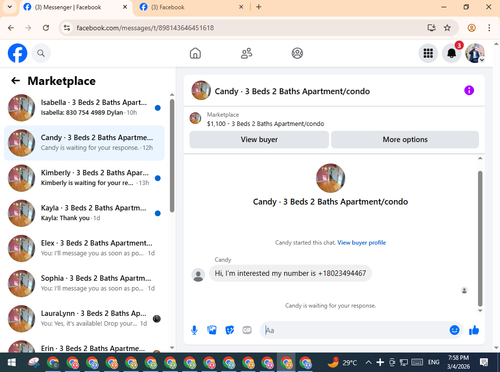Open the apps grid menu icon
The height and width of the screenshot is (372, 500).
click(x=428, y=53)
